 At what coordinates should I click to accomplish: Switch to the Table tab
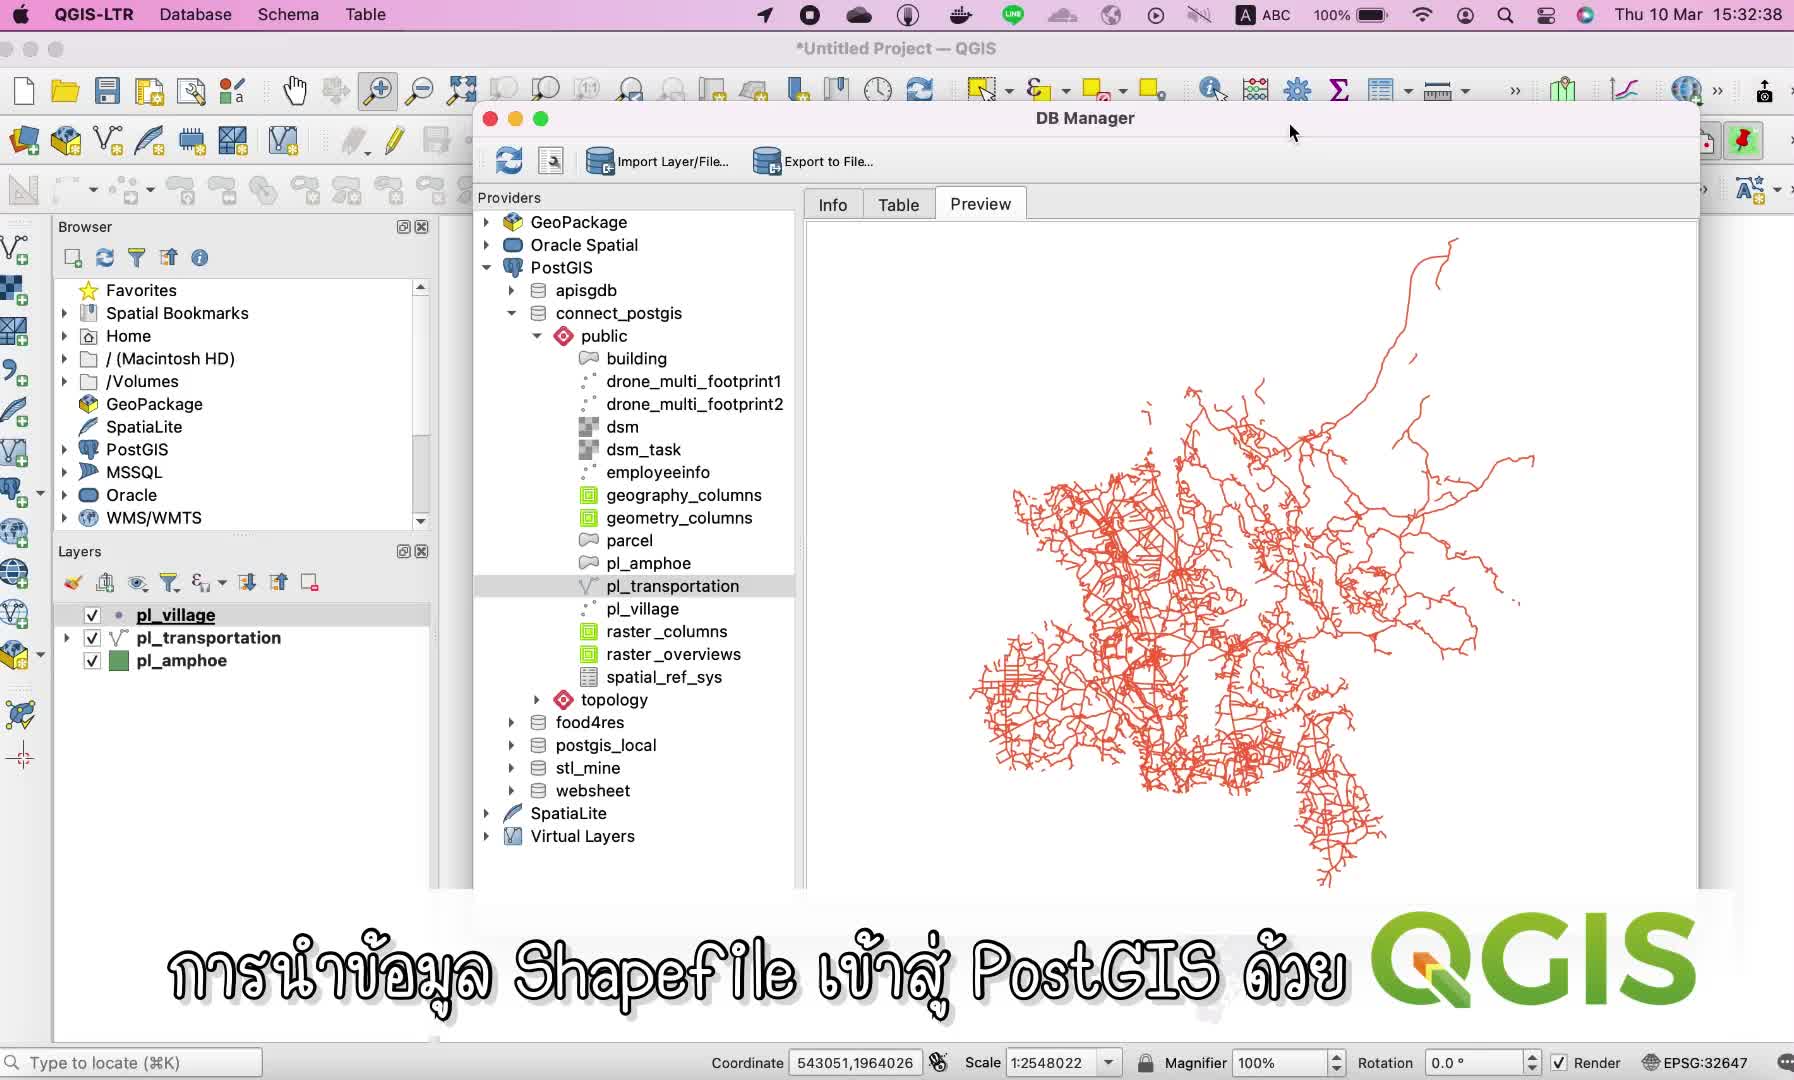[898, 205]
